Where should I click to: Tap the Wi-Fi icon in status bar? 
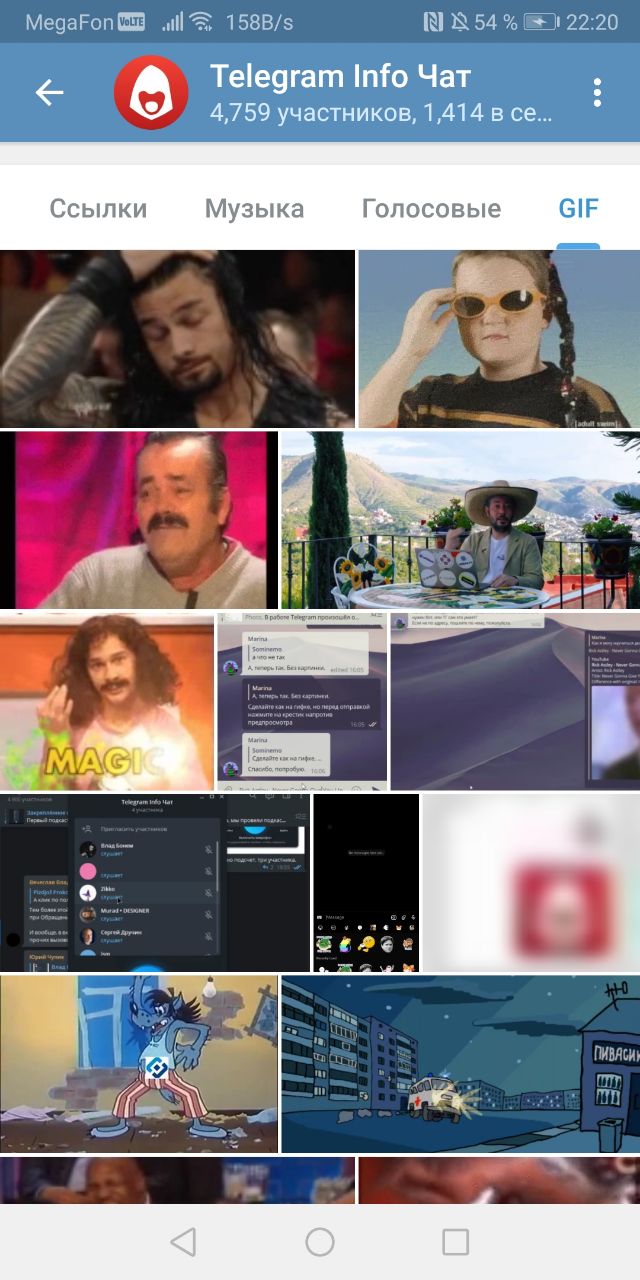click(x=201, y=22)
